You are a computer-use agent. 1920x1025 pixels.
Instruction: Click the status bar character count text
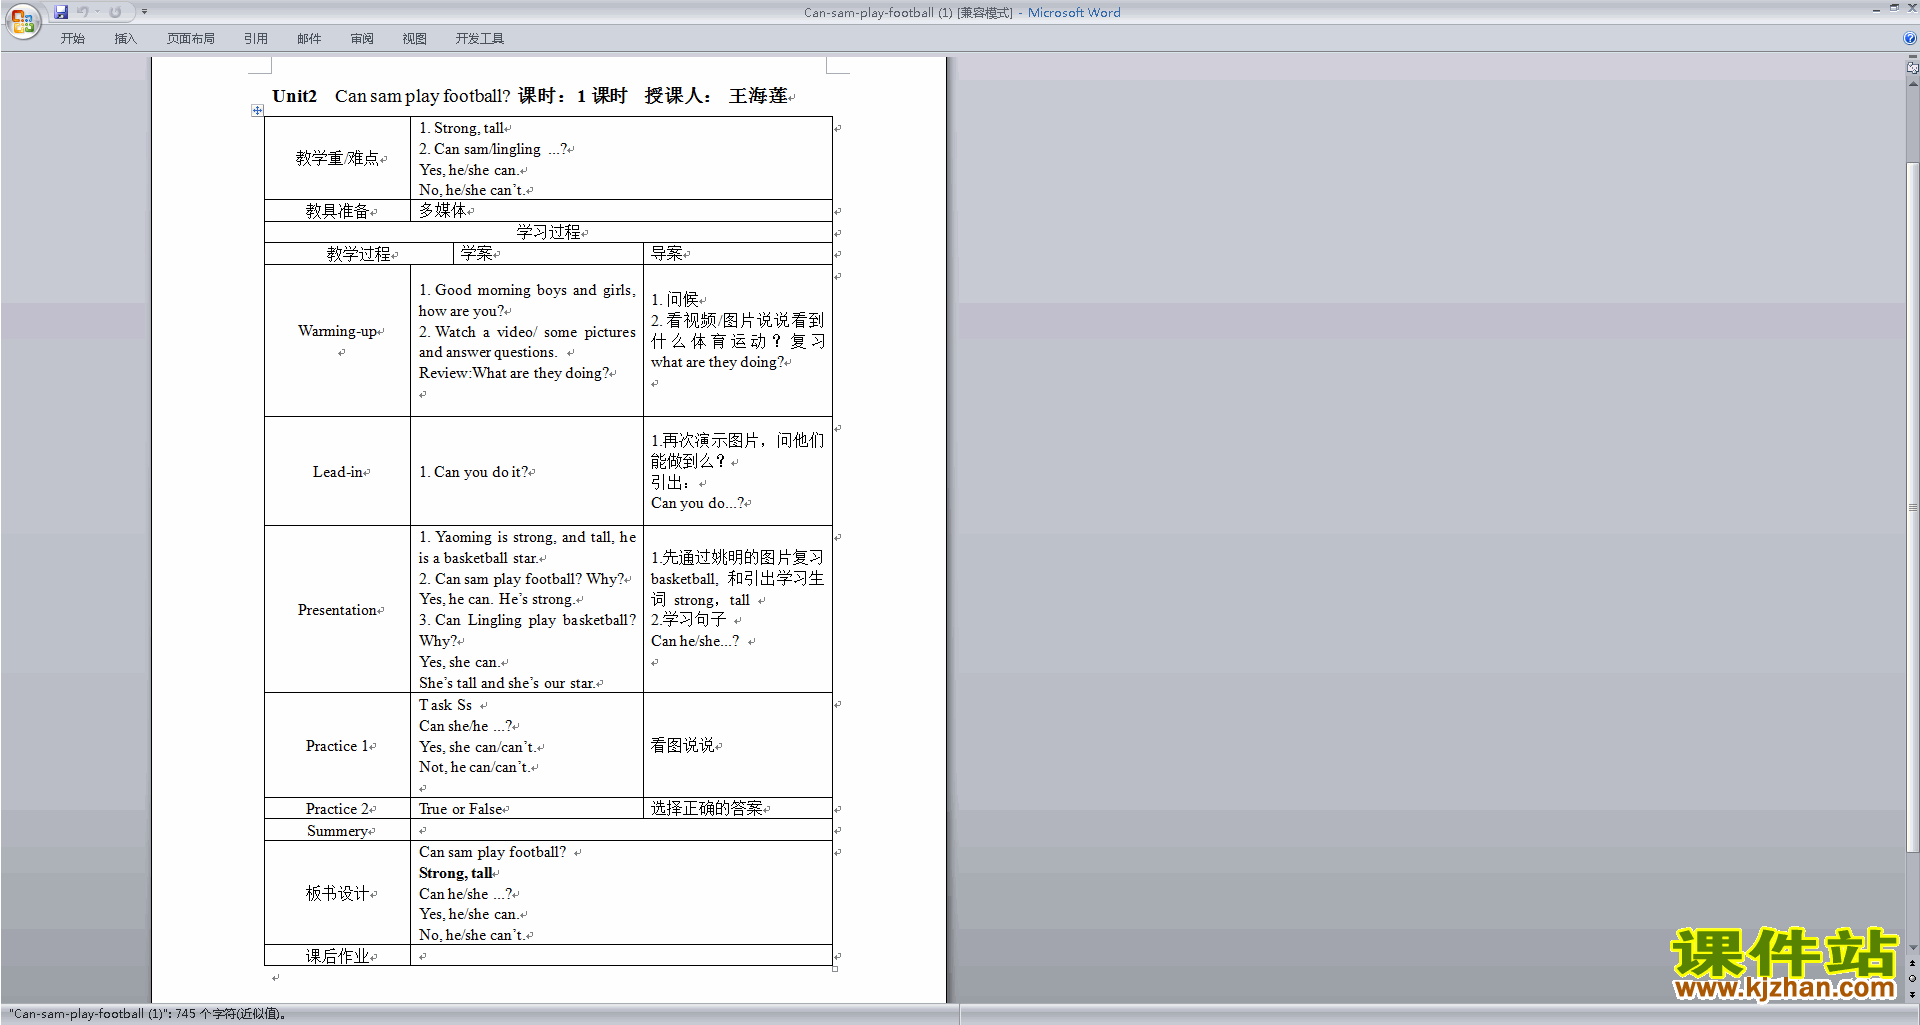point(148,1014)
